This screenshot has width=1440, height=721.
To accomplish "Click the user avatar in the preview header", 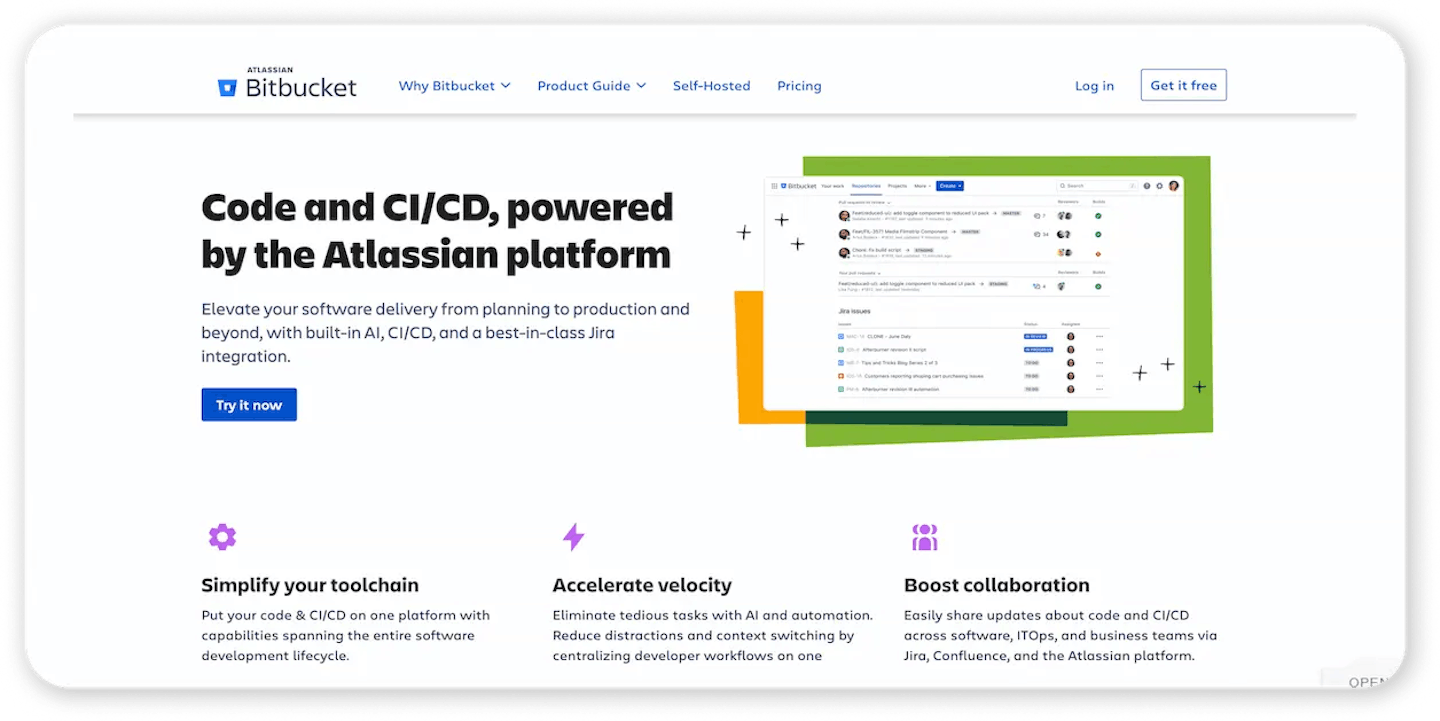I will click(x=1174, y=186).
